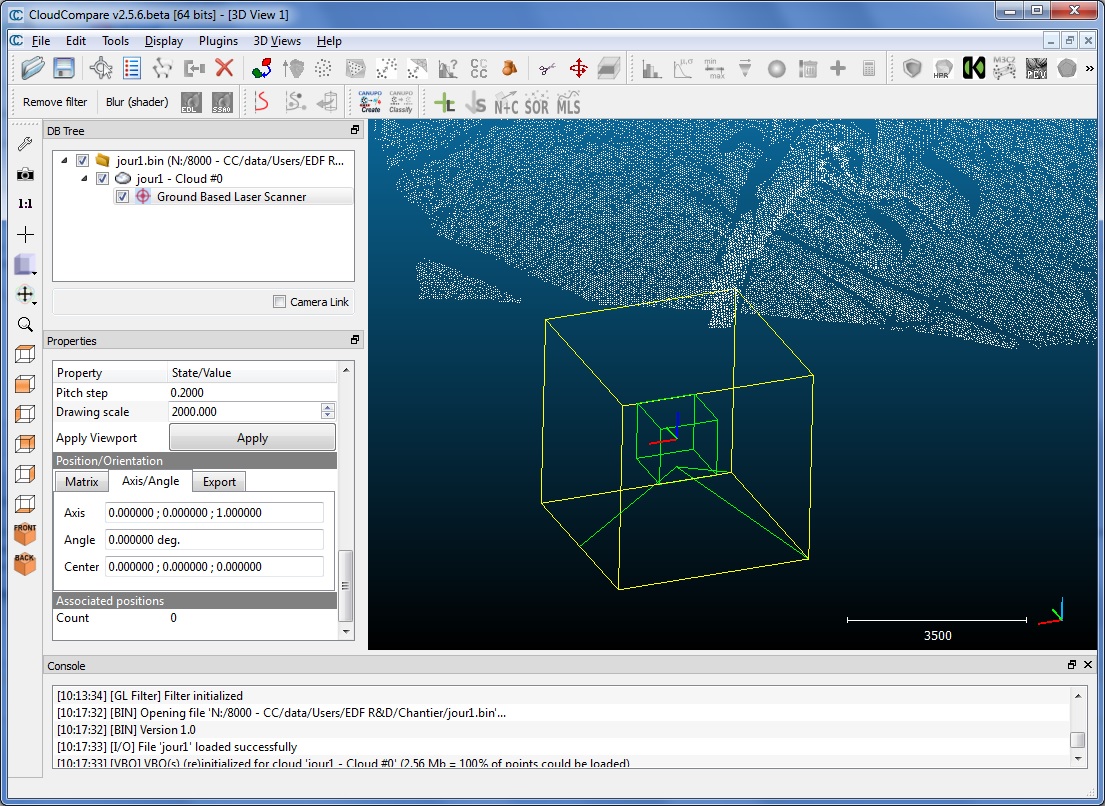Select the Axis/Angle tab
Screen dimensions: 1105x806
click(x=150, y=480)
